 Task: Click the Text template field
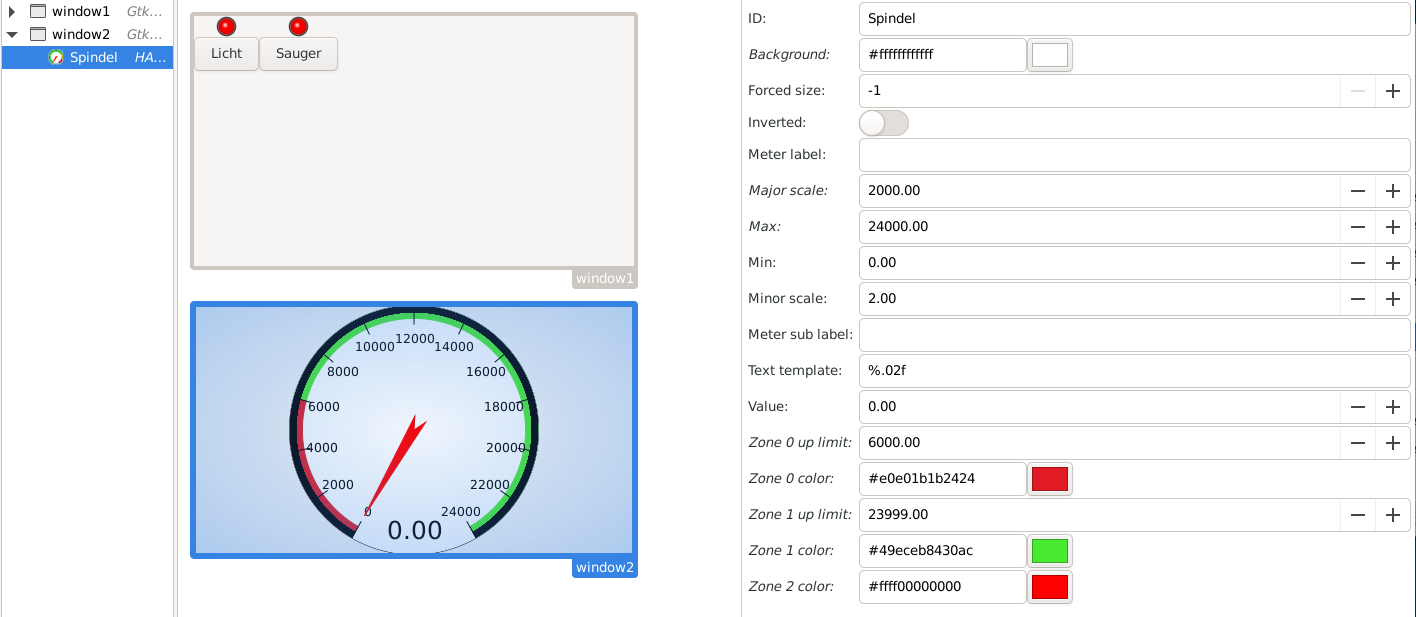(x=1134, y=371)
